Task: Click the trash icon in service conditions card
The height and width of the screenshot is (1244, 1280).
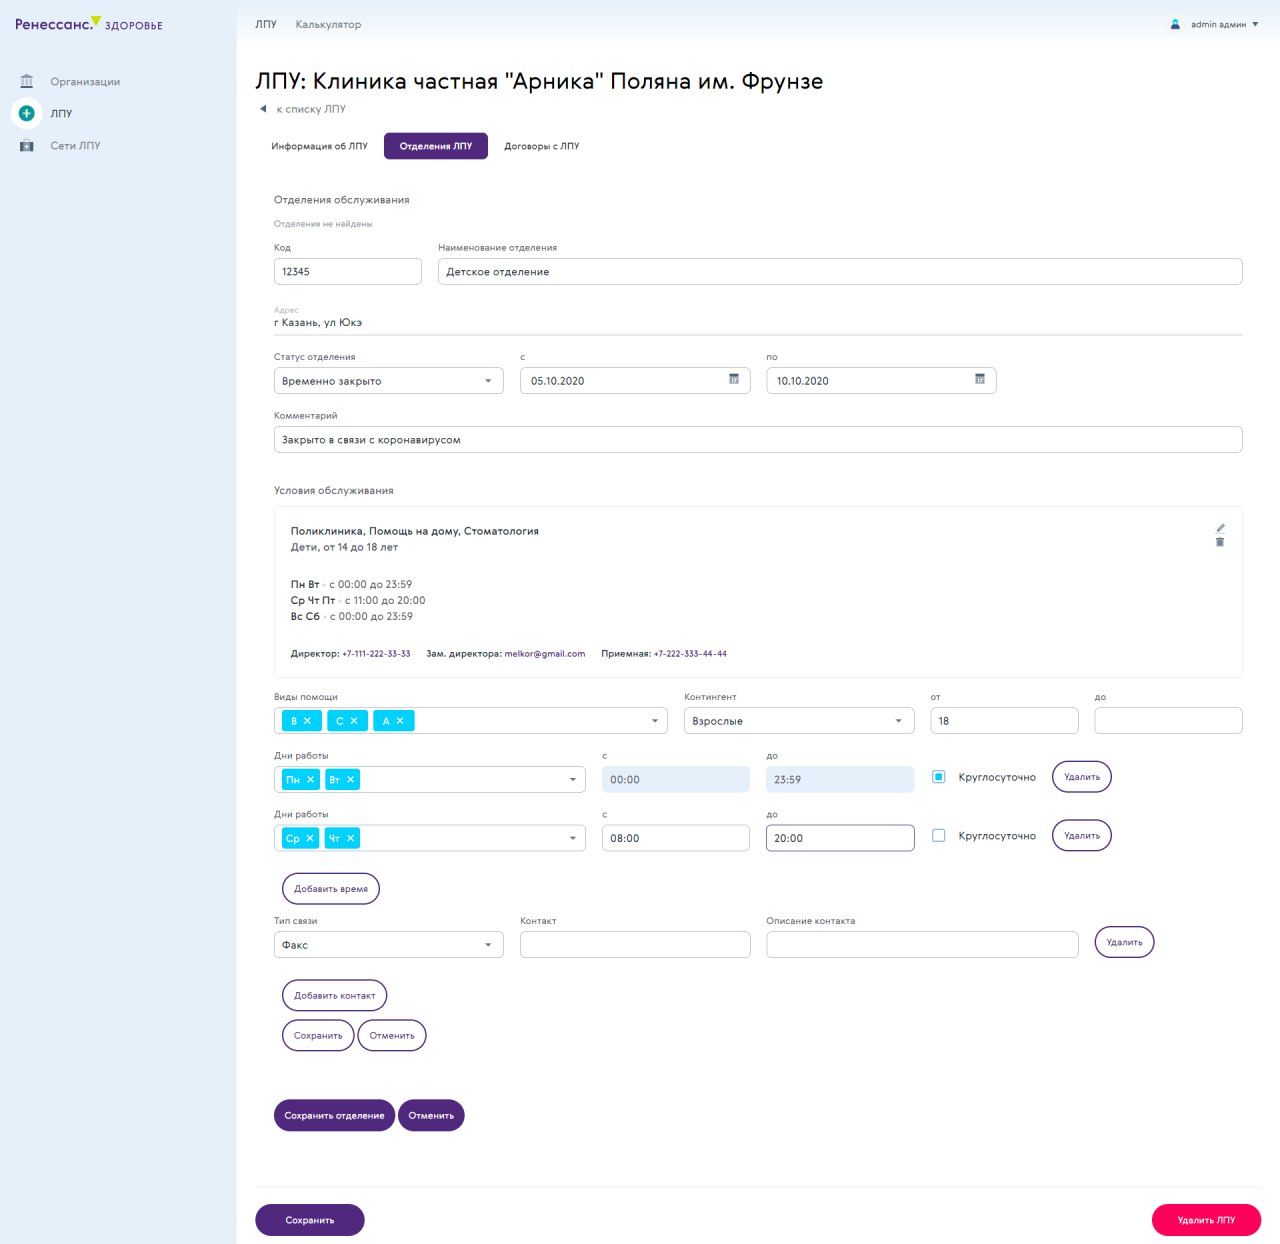Action: coord(1220,542)
